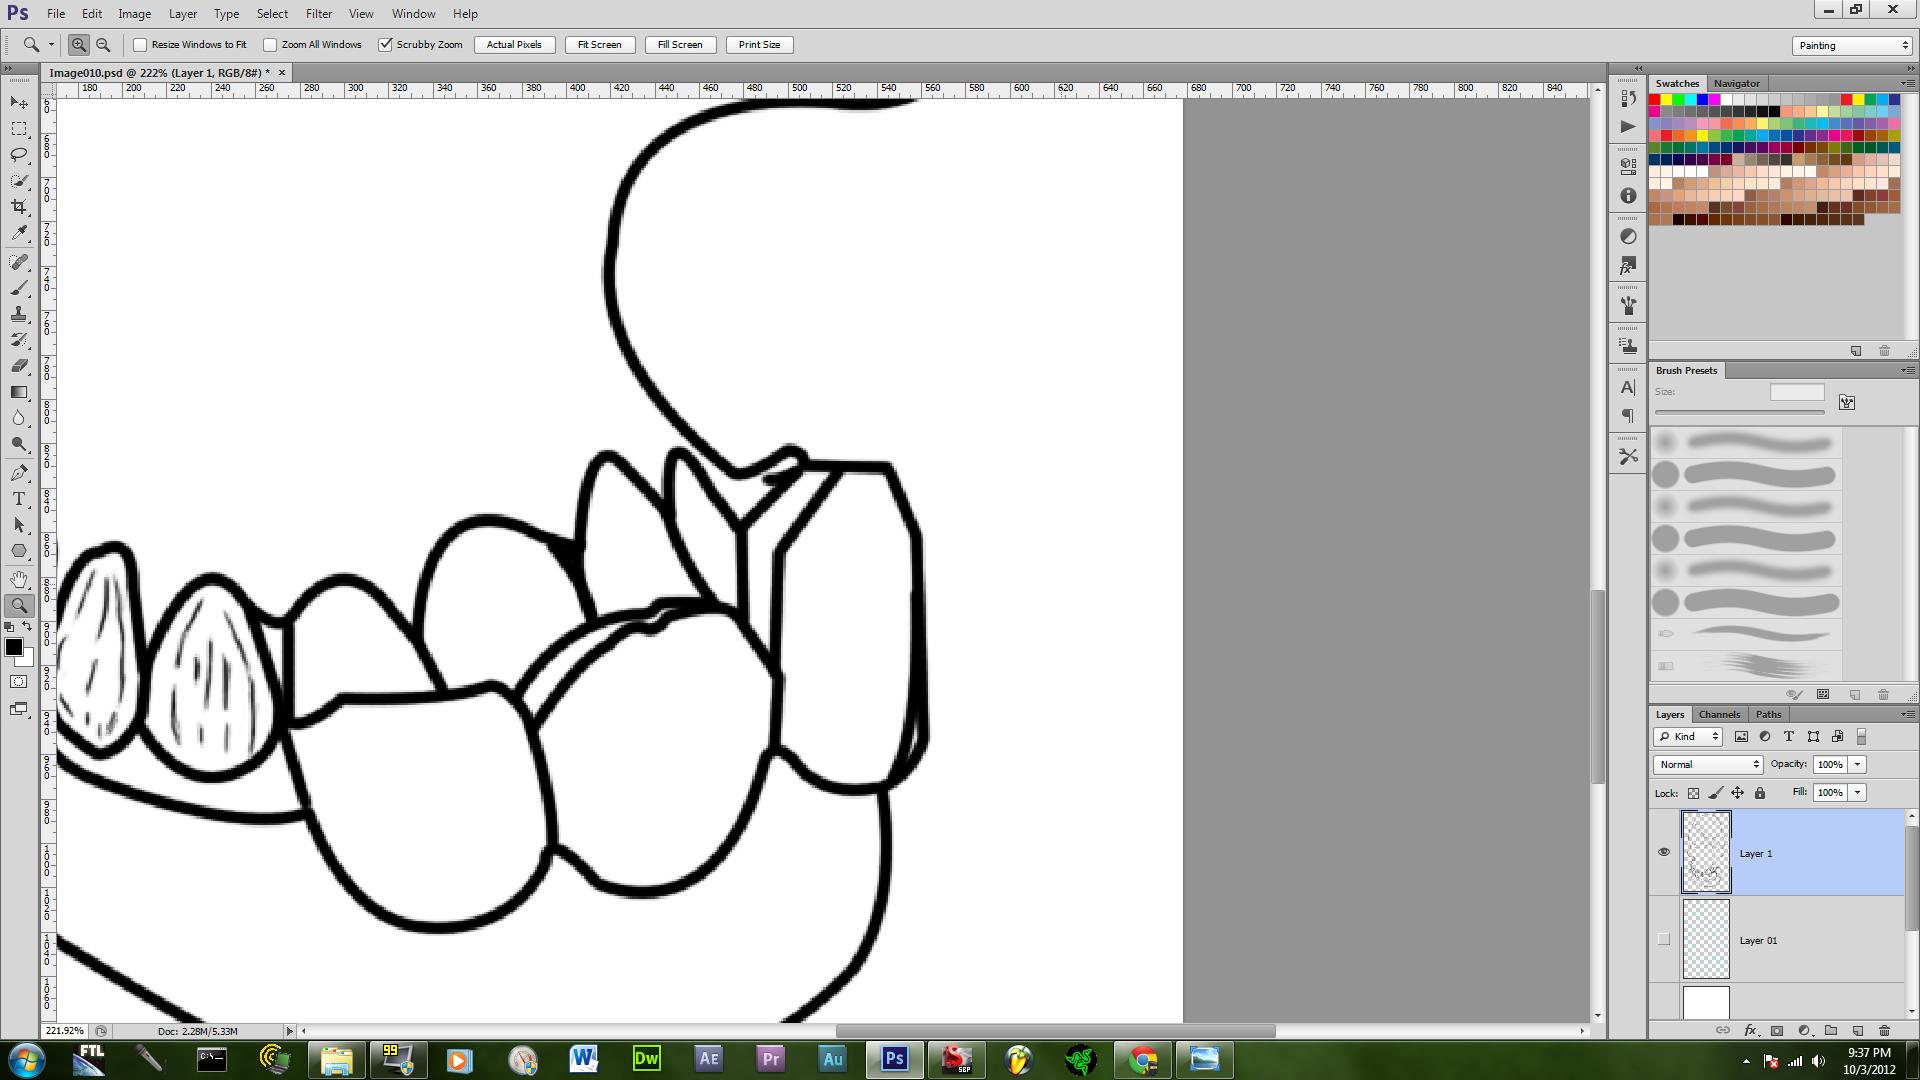Image resolution: width=1920 pixels, height=1080 pixels.
Task: Select the Lasso tool
Action: point(19,154)
